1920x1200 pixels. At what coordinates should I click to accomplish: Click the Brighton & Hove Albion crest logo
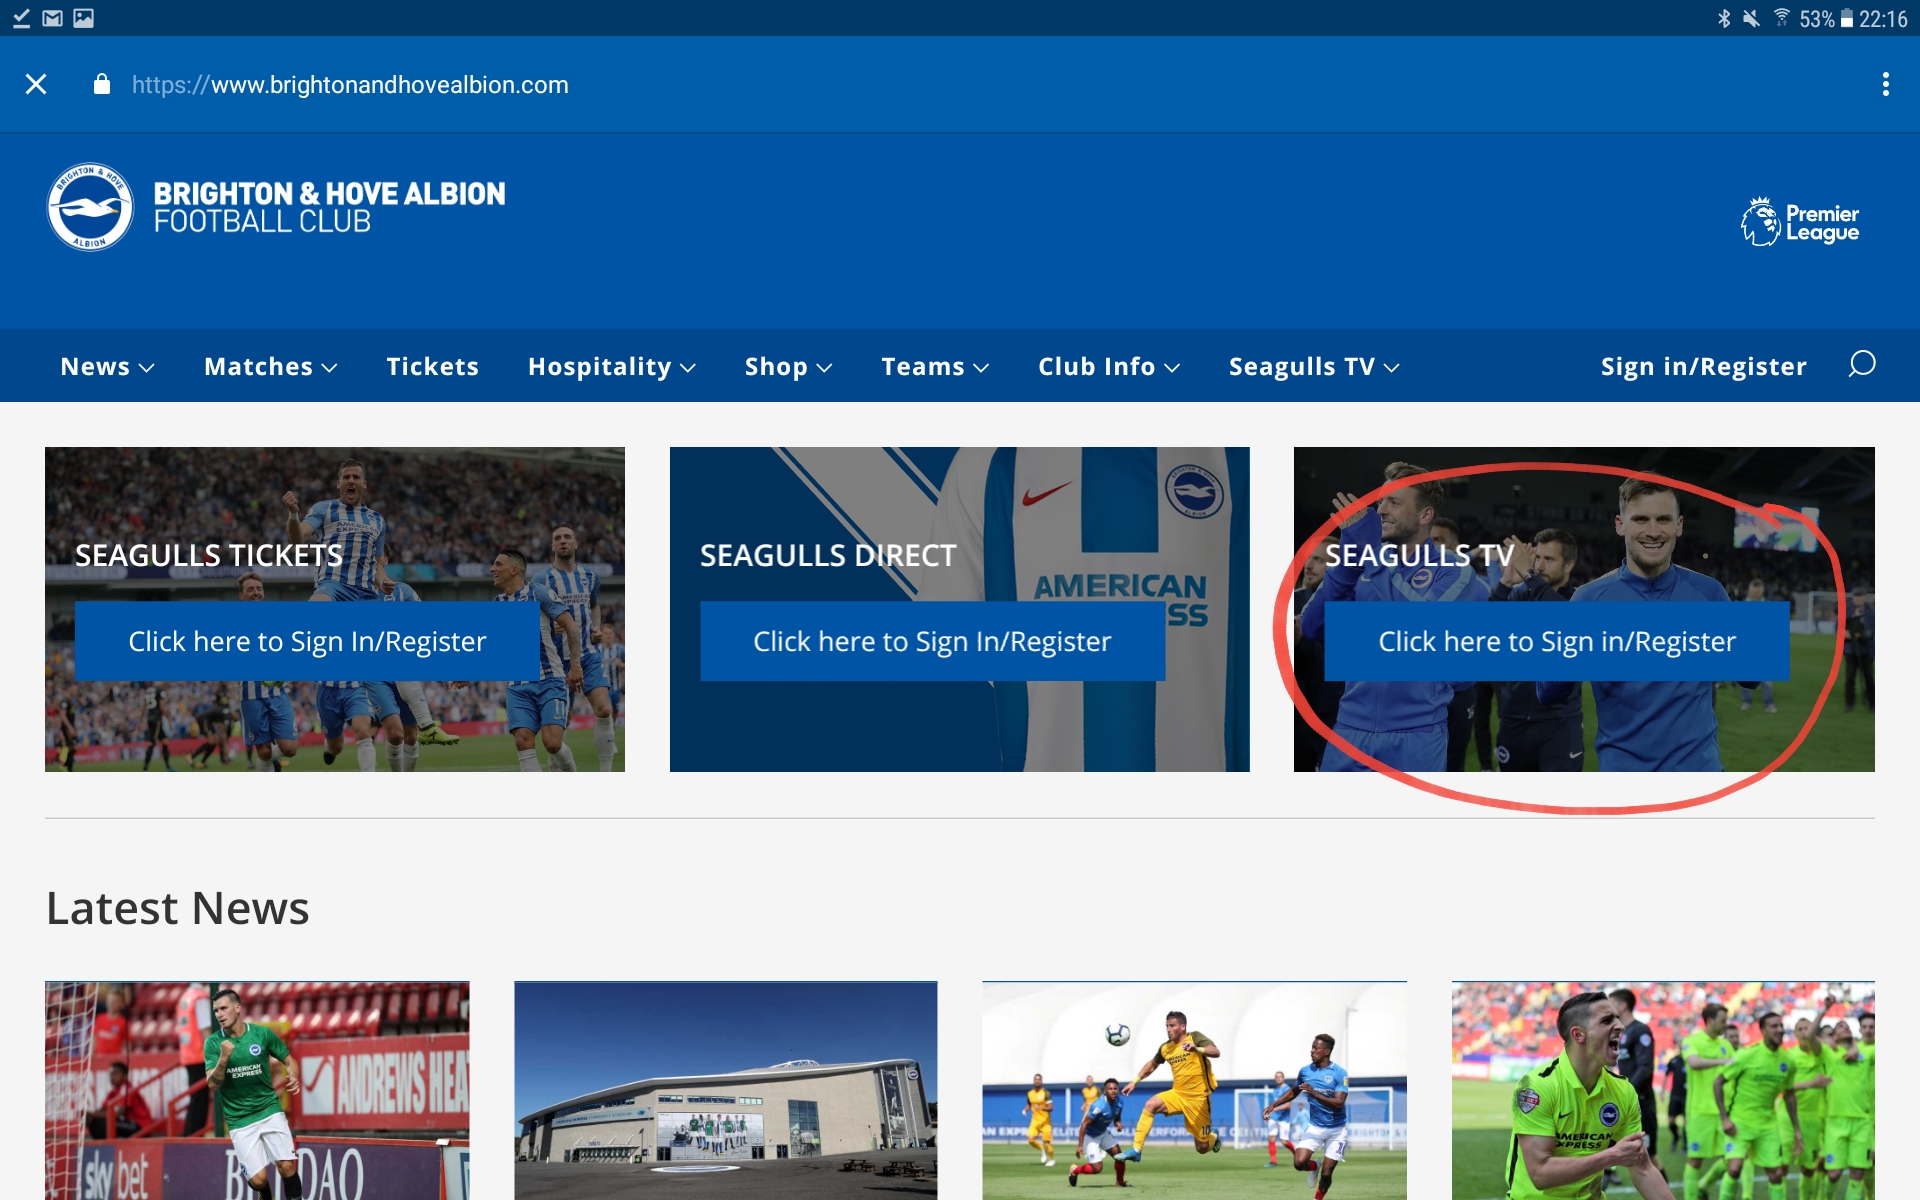90,207
